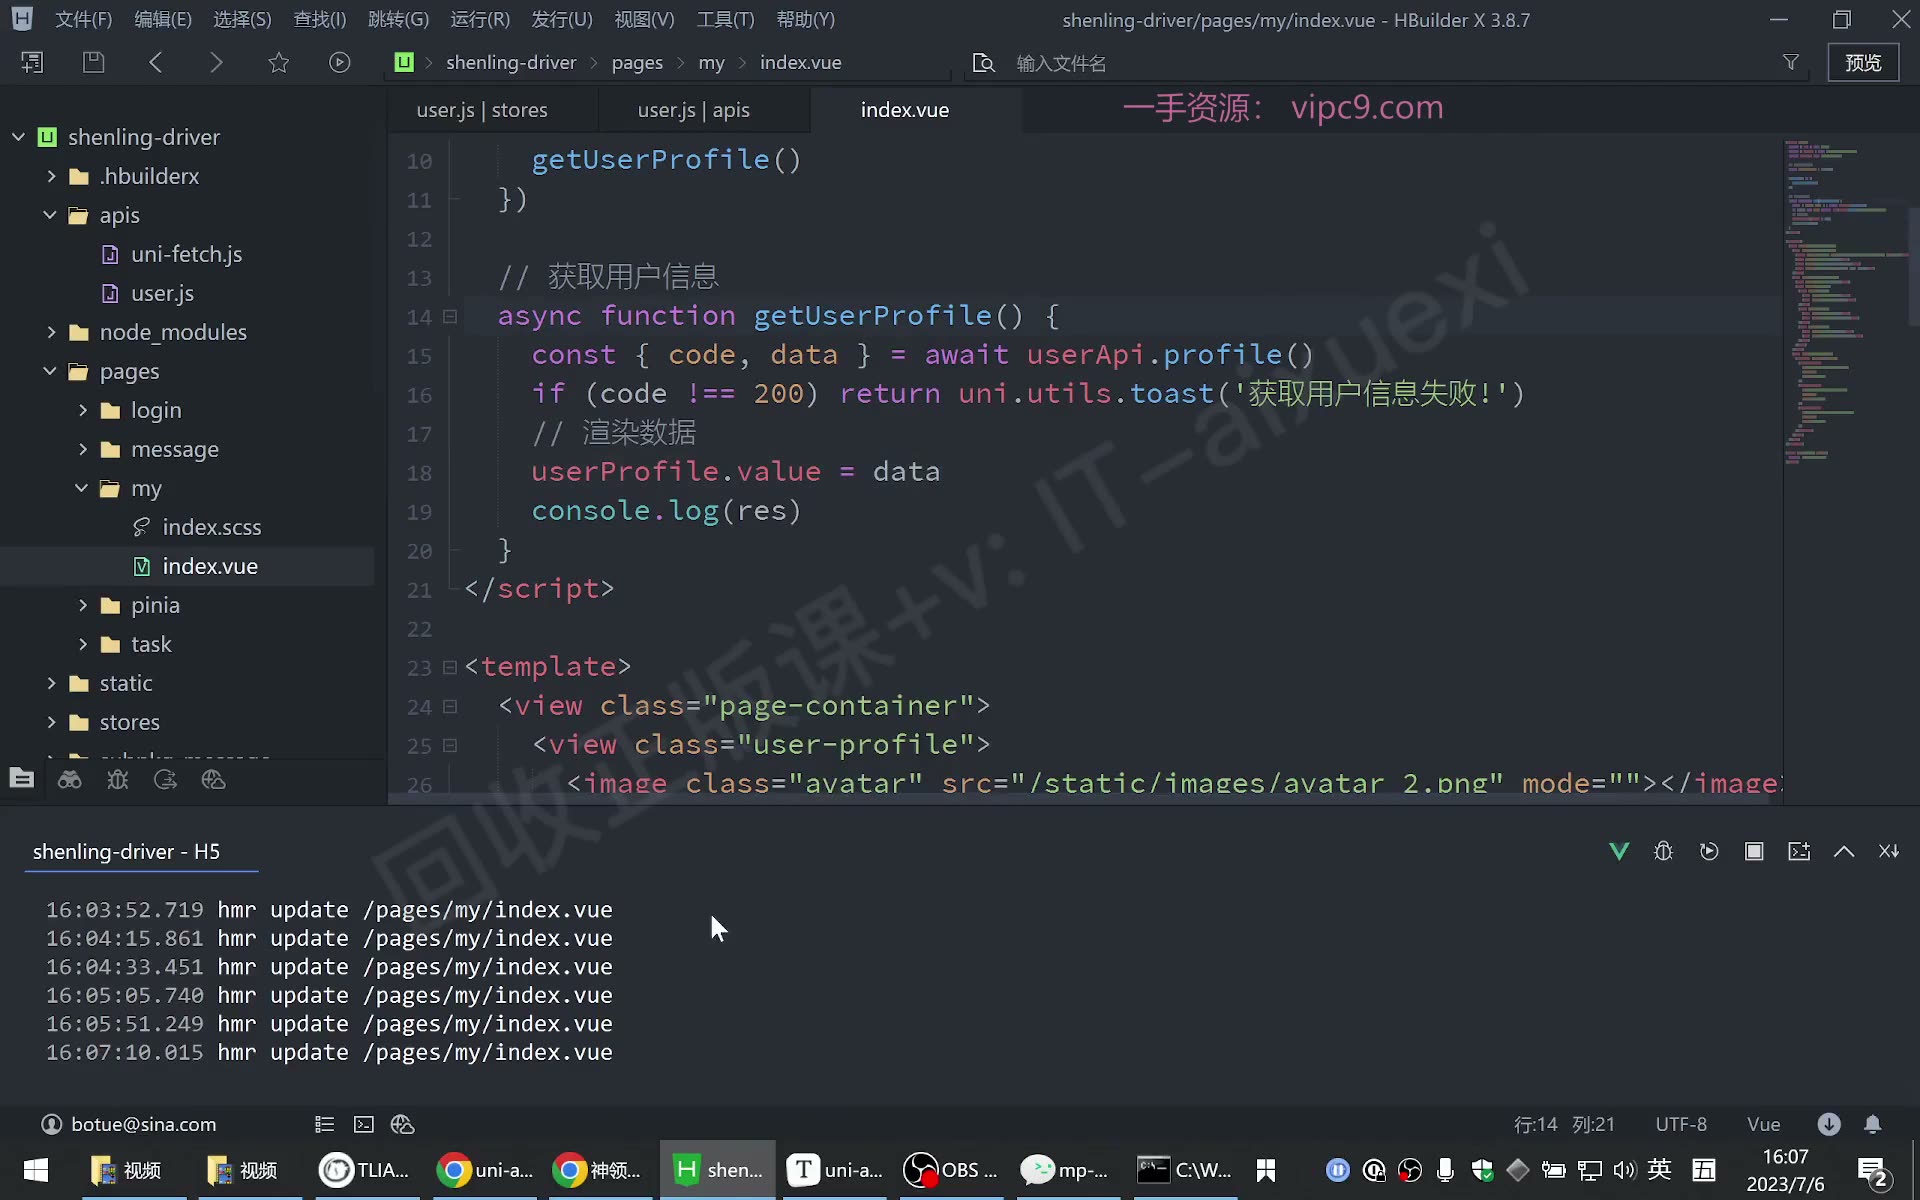The height and width of the screenshot is (1200, 1920).
Task: Click the green V Vue icon in console
Action: [x=1619, y=851]
